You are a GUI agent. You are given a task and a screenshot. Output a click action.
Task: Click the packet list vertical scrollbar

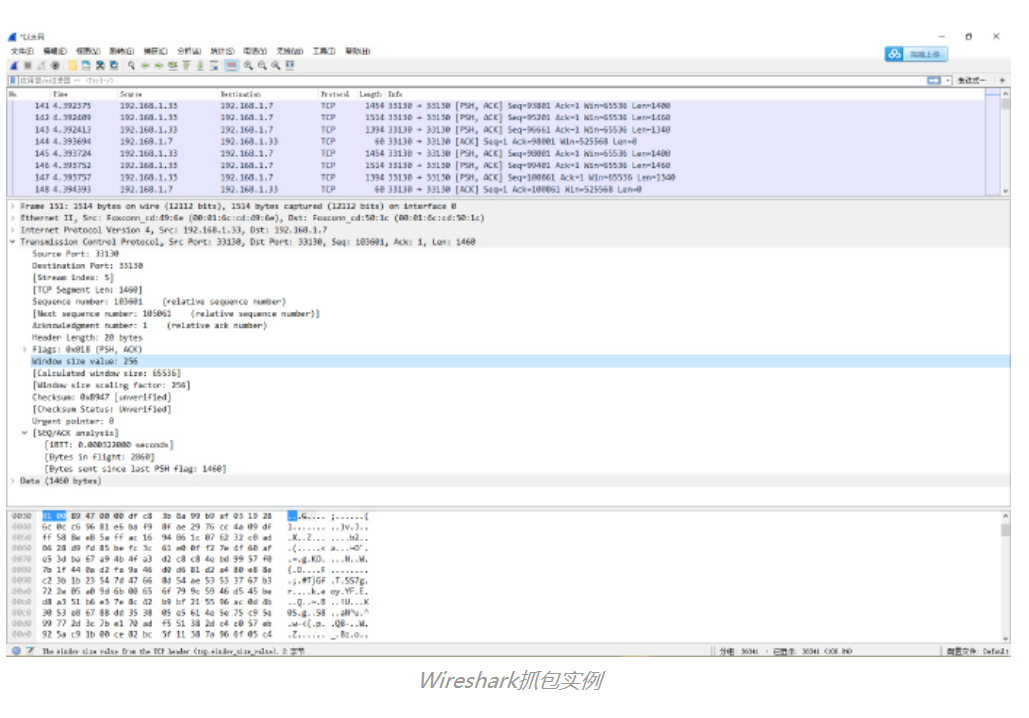1005,142
